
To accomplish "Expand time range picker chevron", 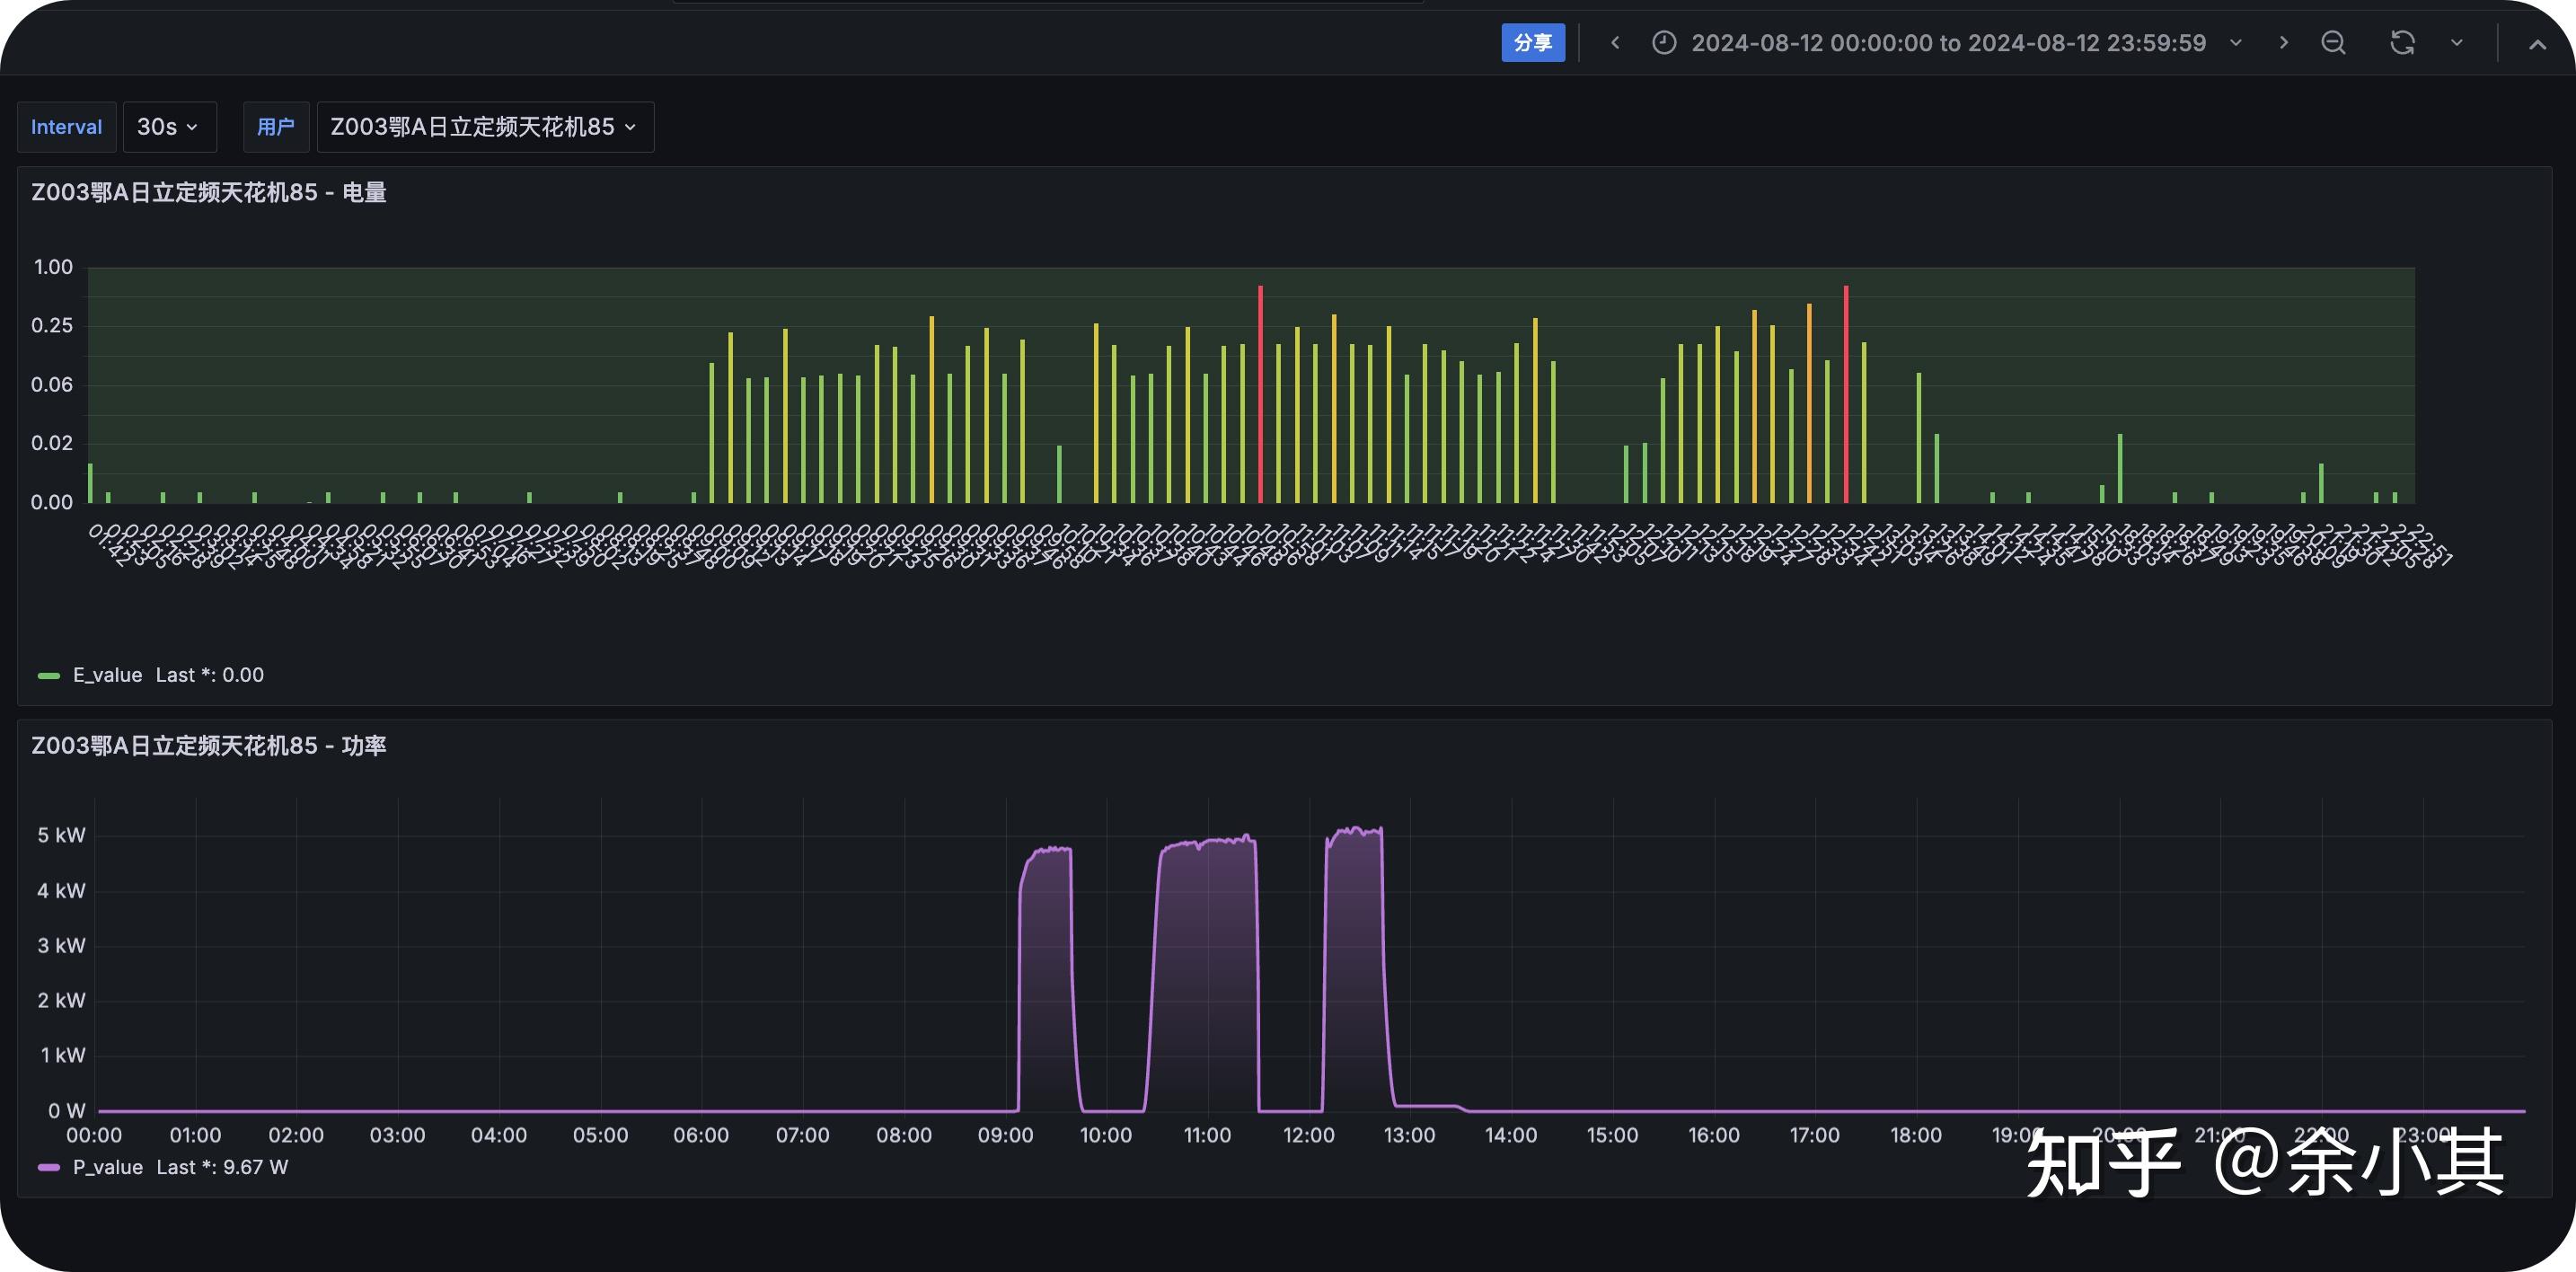I will (x=2236, y=43).
